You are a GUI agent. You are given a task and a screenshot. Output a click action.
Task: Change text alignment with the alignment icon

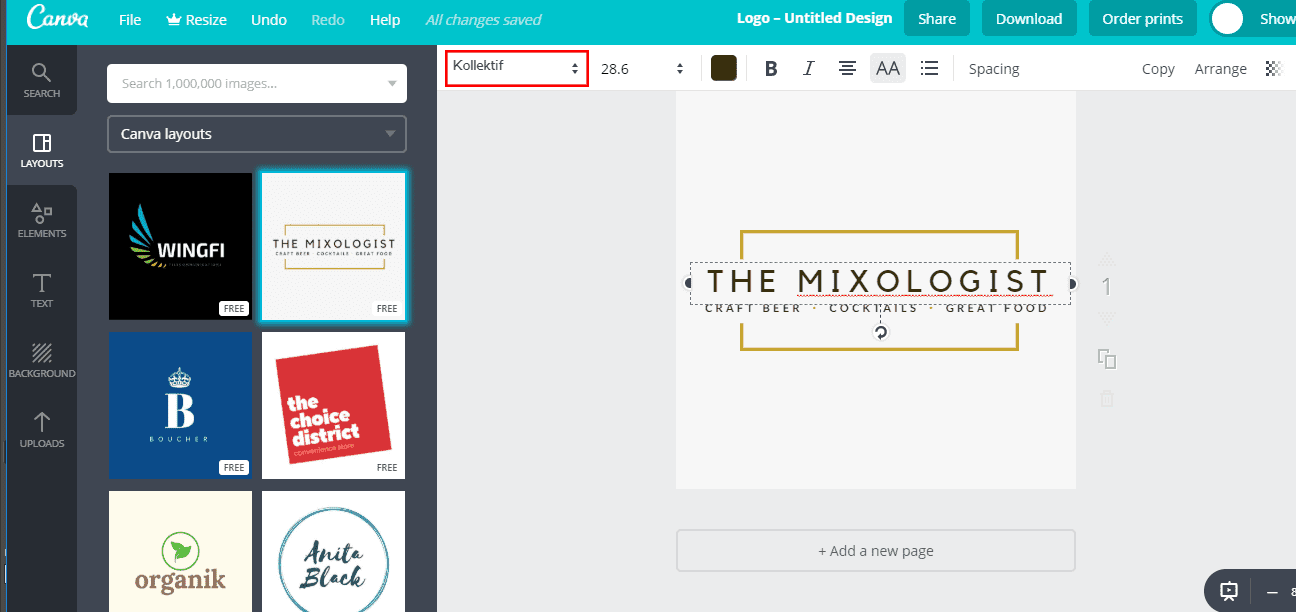coord(847,68)
